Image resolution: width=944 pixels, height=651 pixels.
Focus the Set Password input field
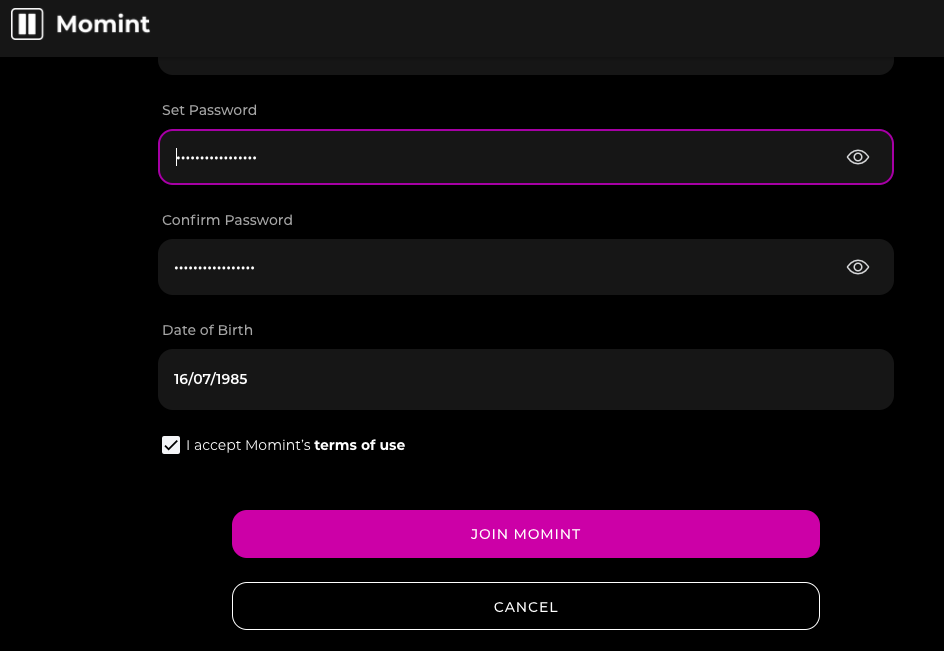[526, 157]
